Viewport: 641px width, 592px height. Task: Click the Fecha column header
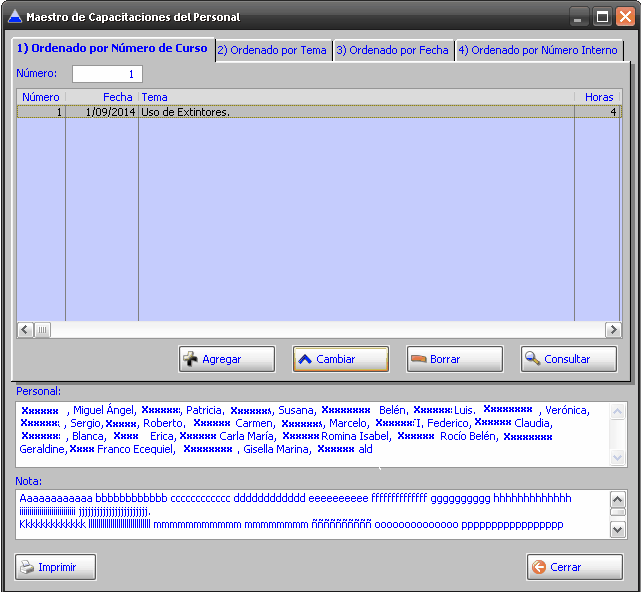[x=102, y=97]
